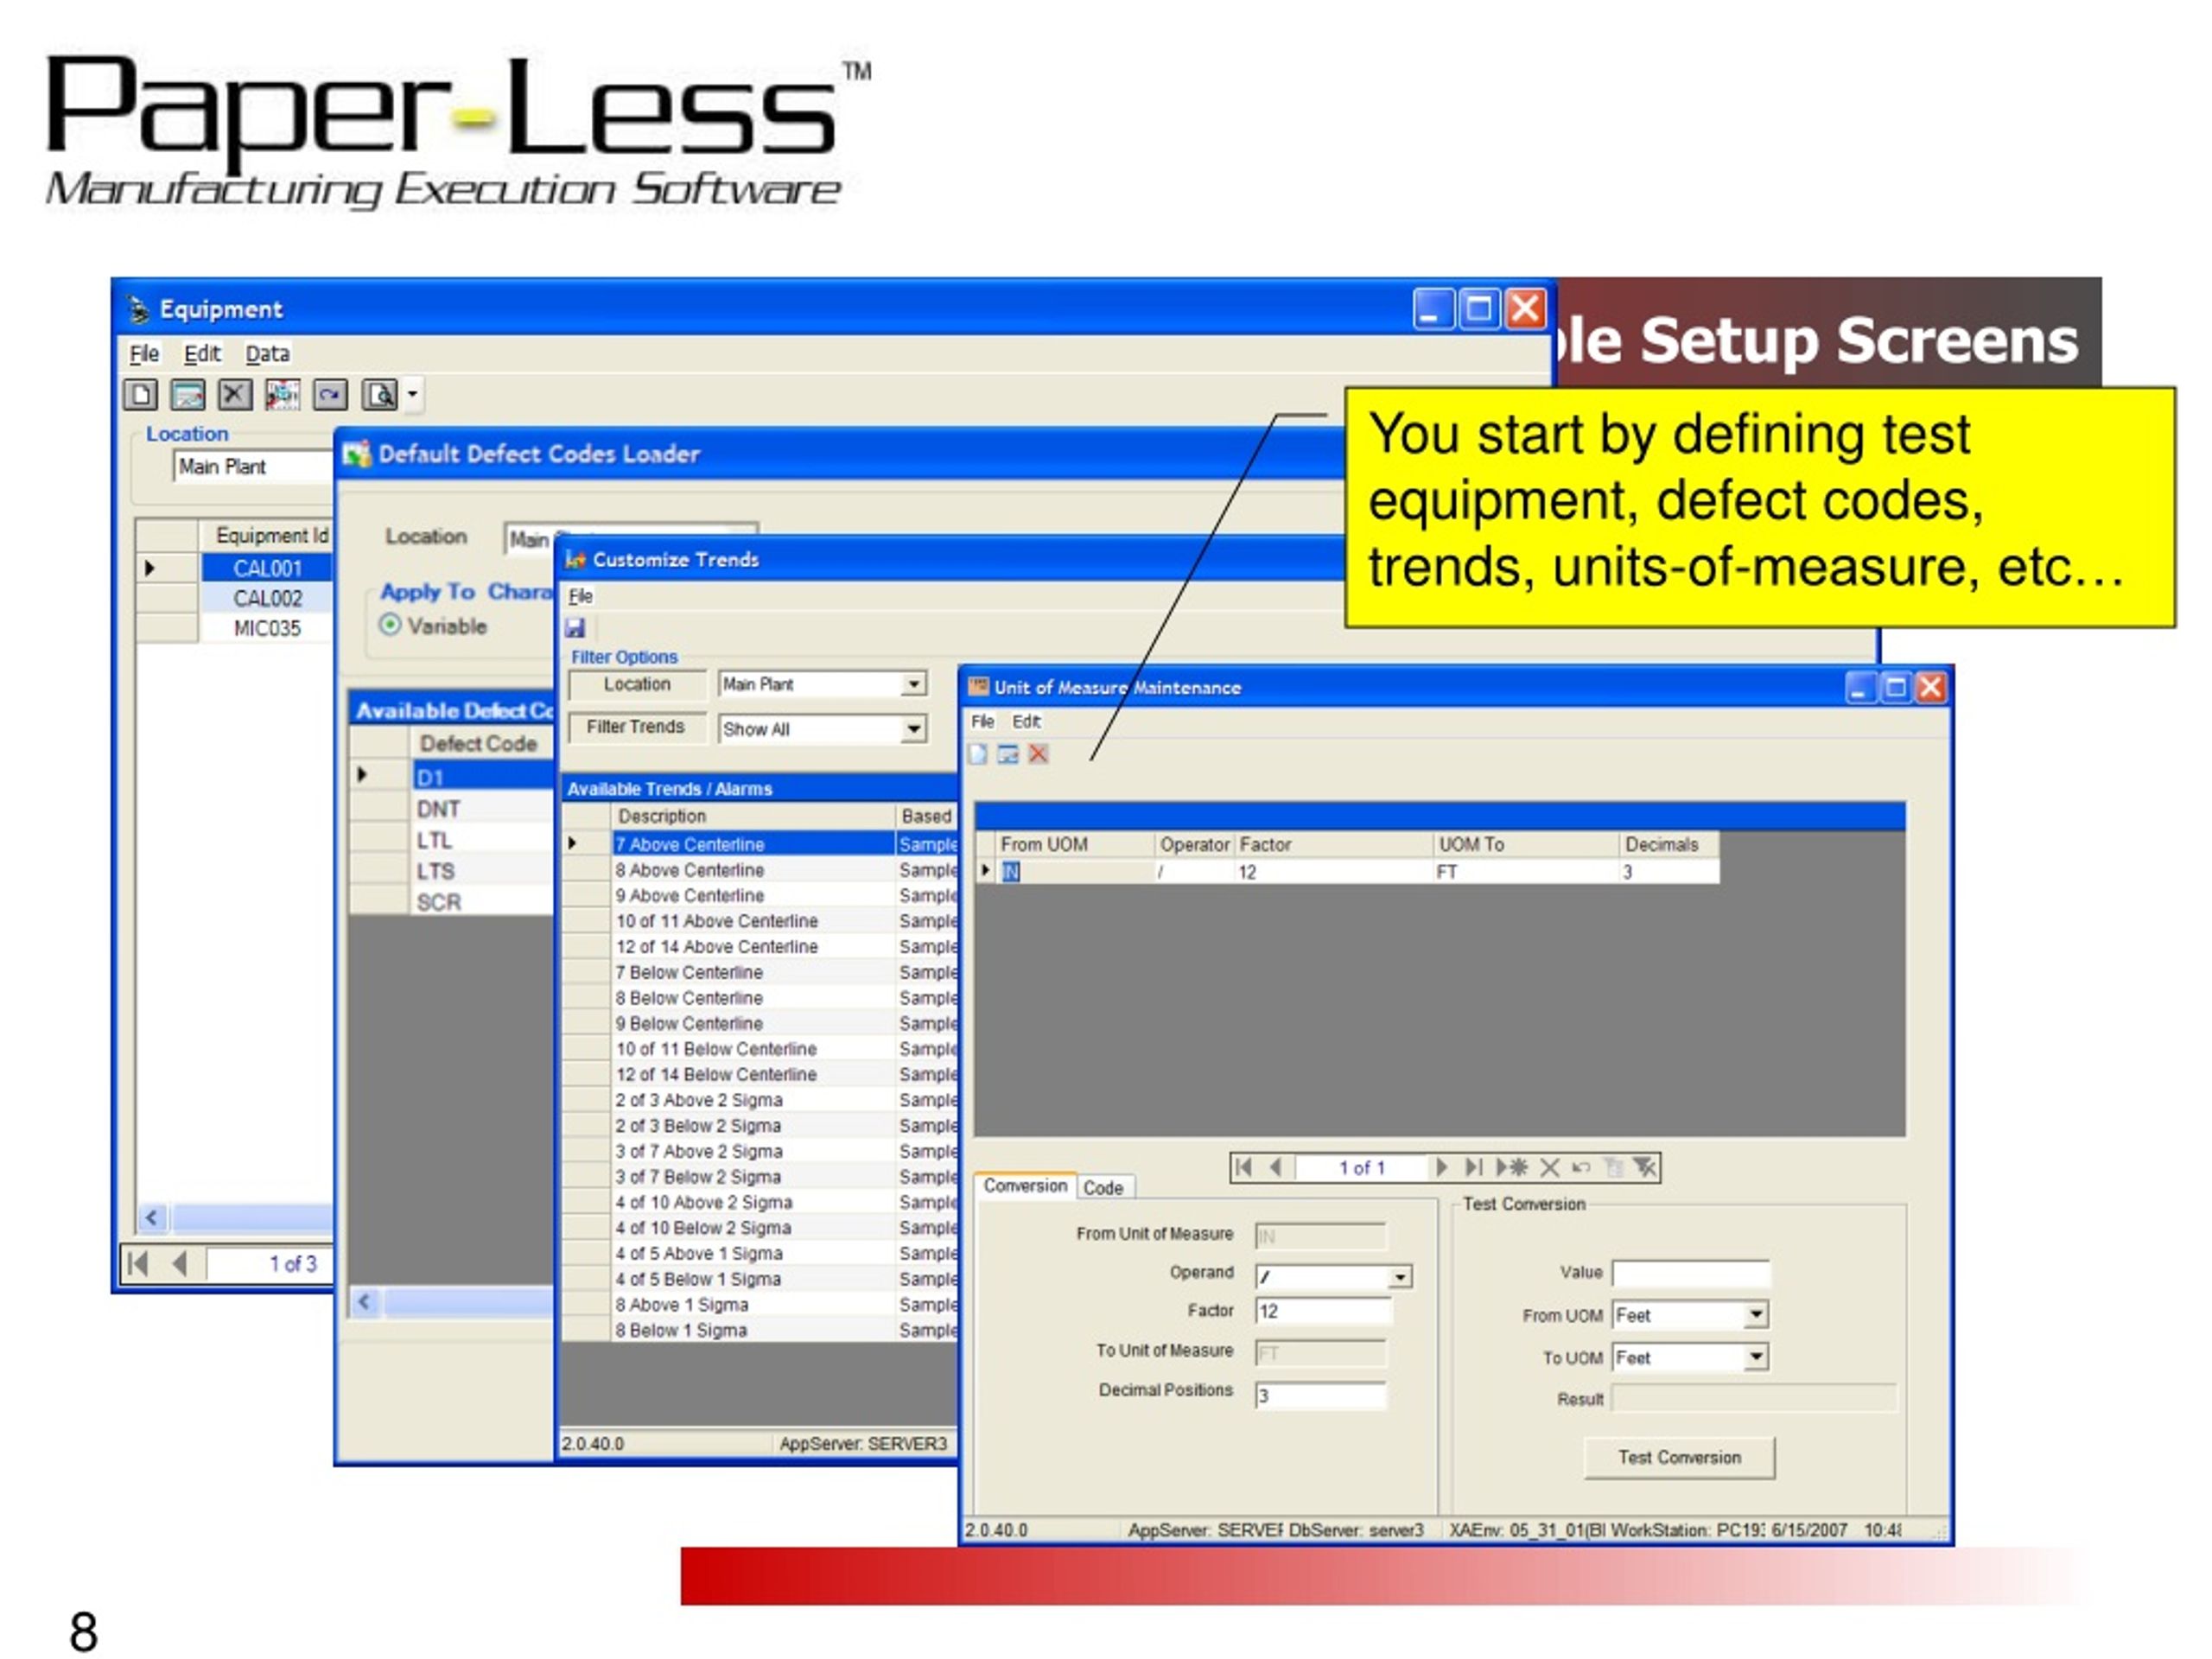This screenshot has height=1659, width=2212.
Task: Open Data menu in Equipment window
Action: (267, 354)
